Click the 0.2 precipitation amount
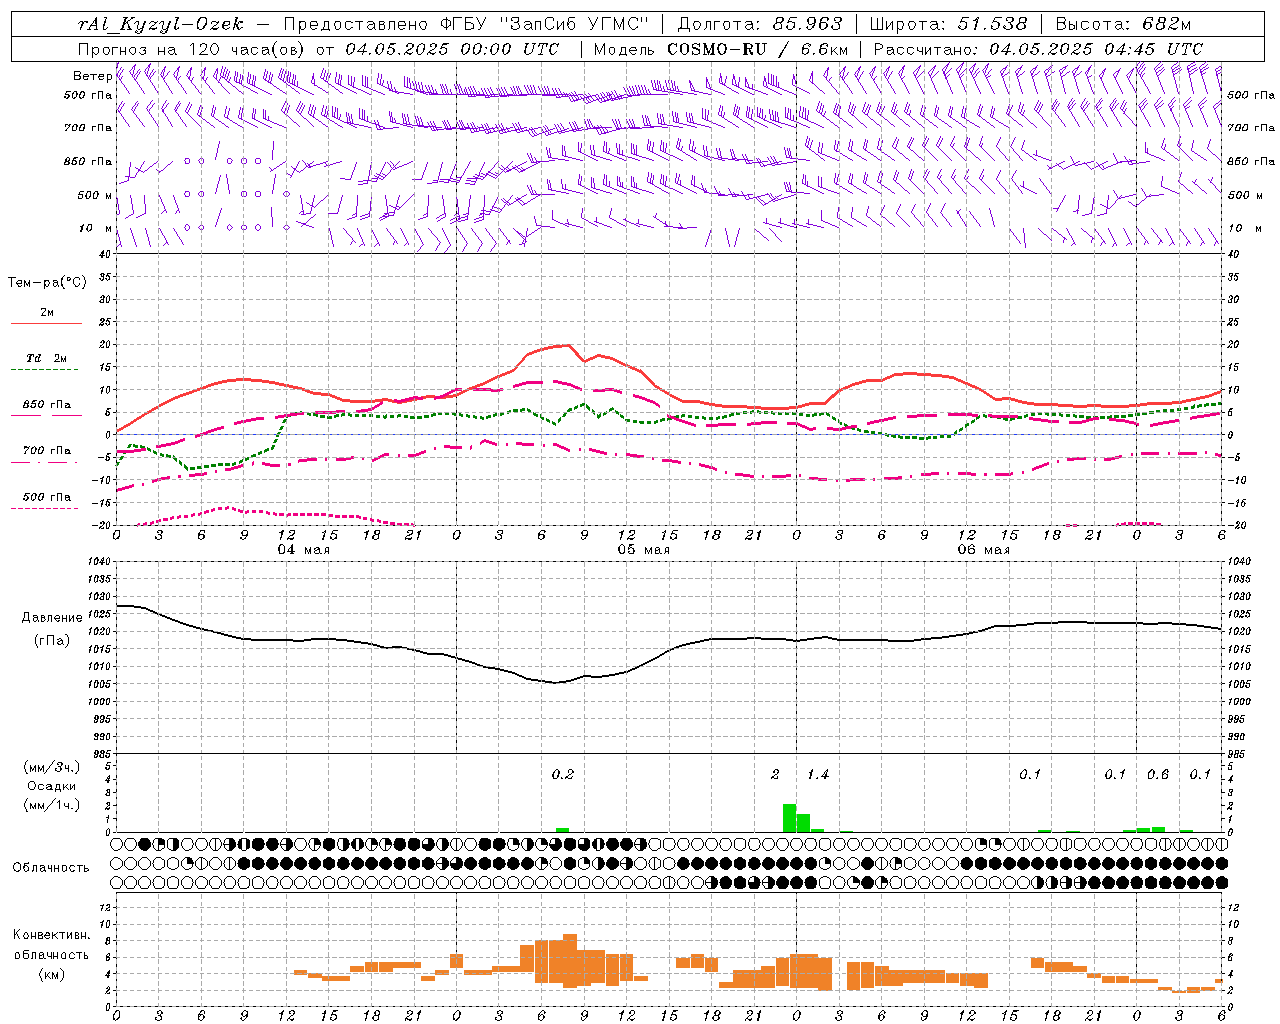Viewport: 1280px width, 1024px height. pos(563,774)
